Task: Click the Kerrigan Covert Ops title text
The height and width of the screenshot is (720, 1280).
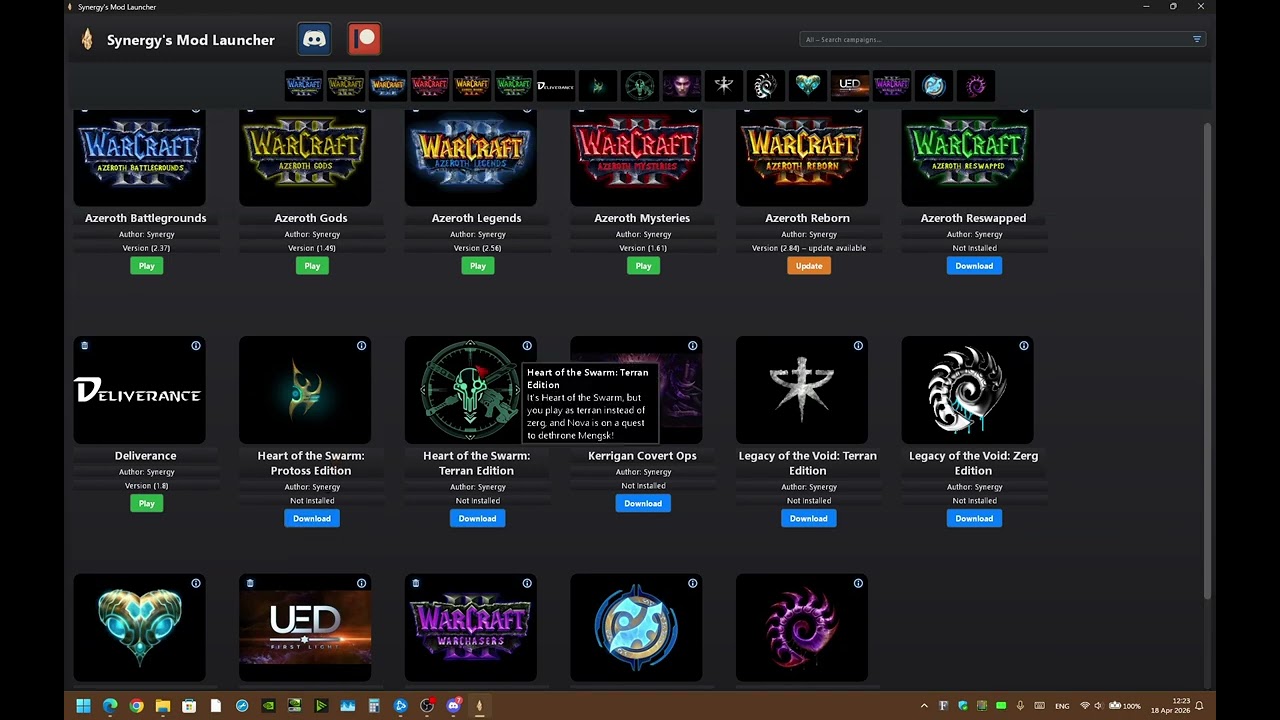Action: 643,456
